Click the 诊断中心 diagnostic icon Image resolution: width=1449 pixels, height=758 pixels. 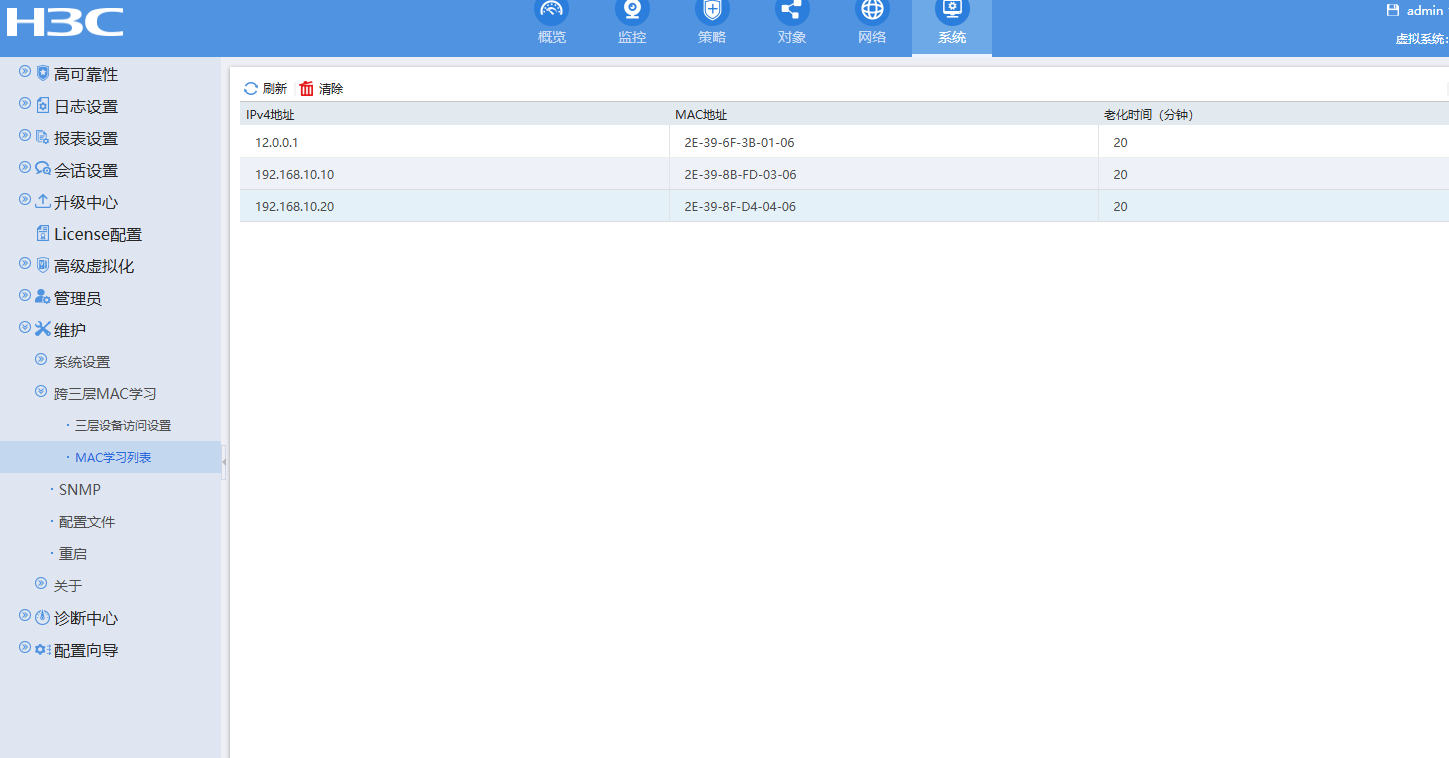pyautogui.click(x=43, y=617)
